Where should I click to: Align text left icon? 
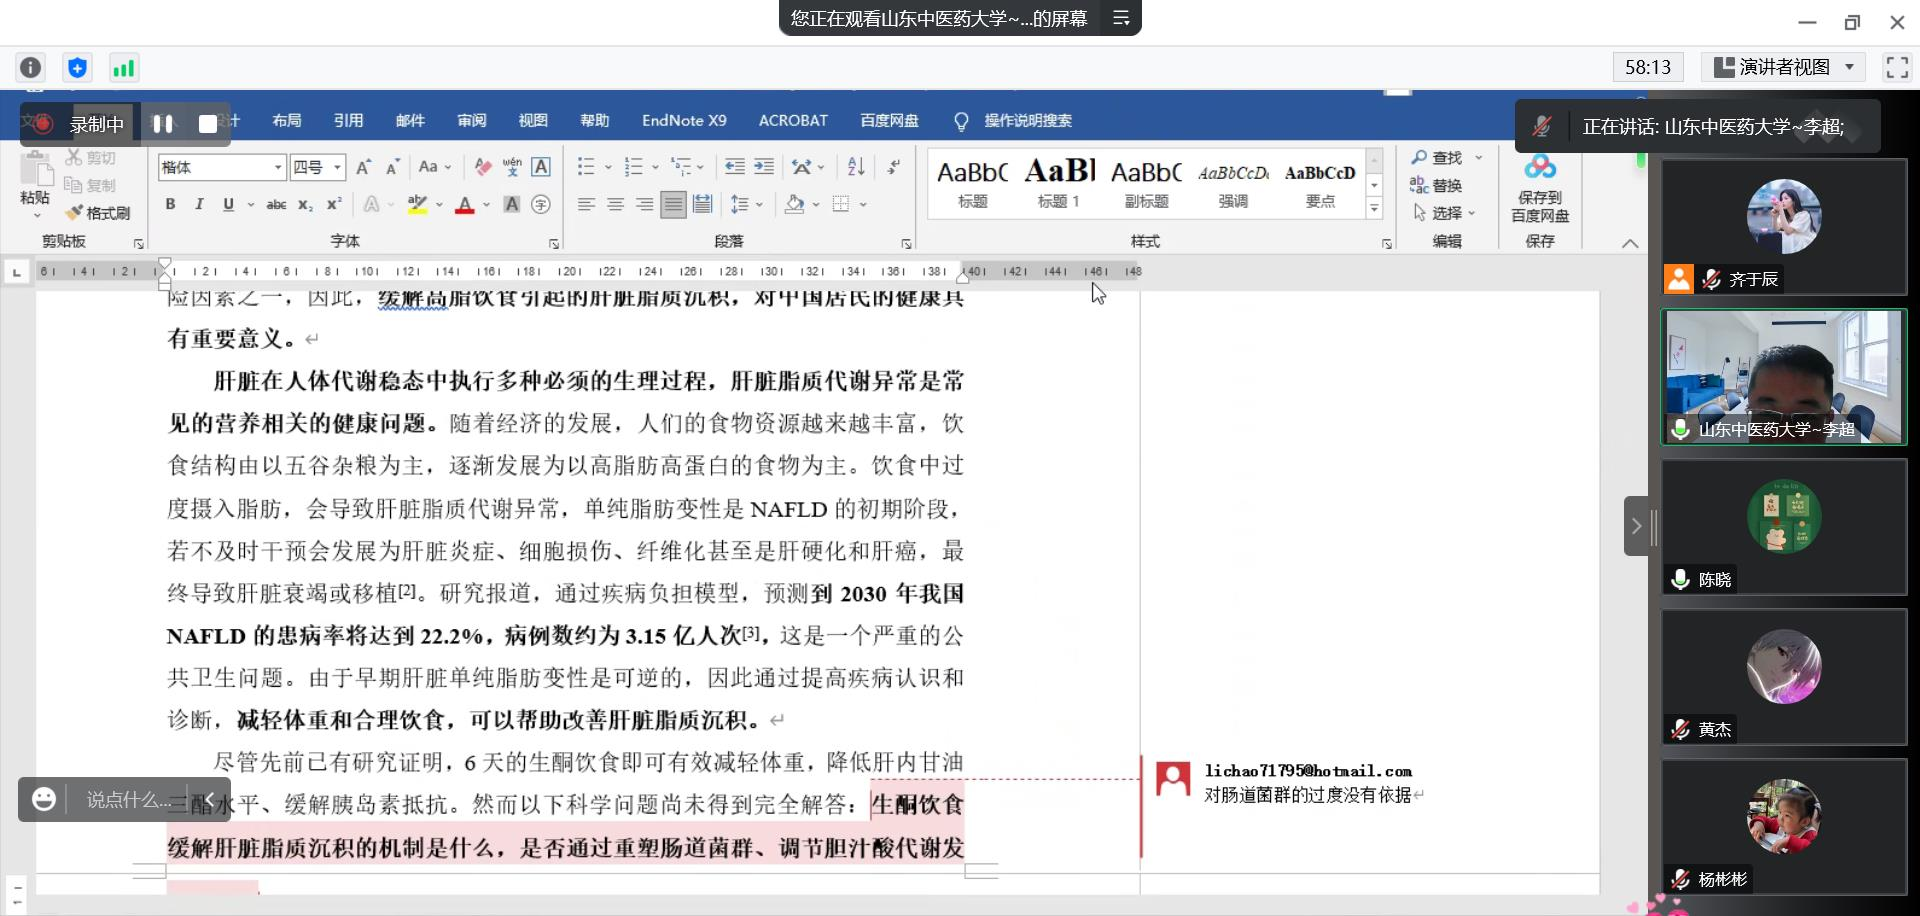pos(586,204)
